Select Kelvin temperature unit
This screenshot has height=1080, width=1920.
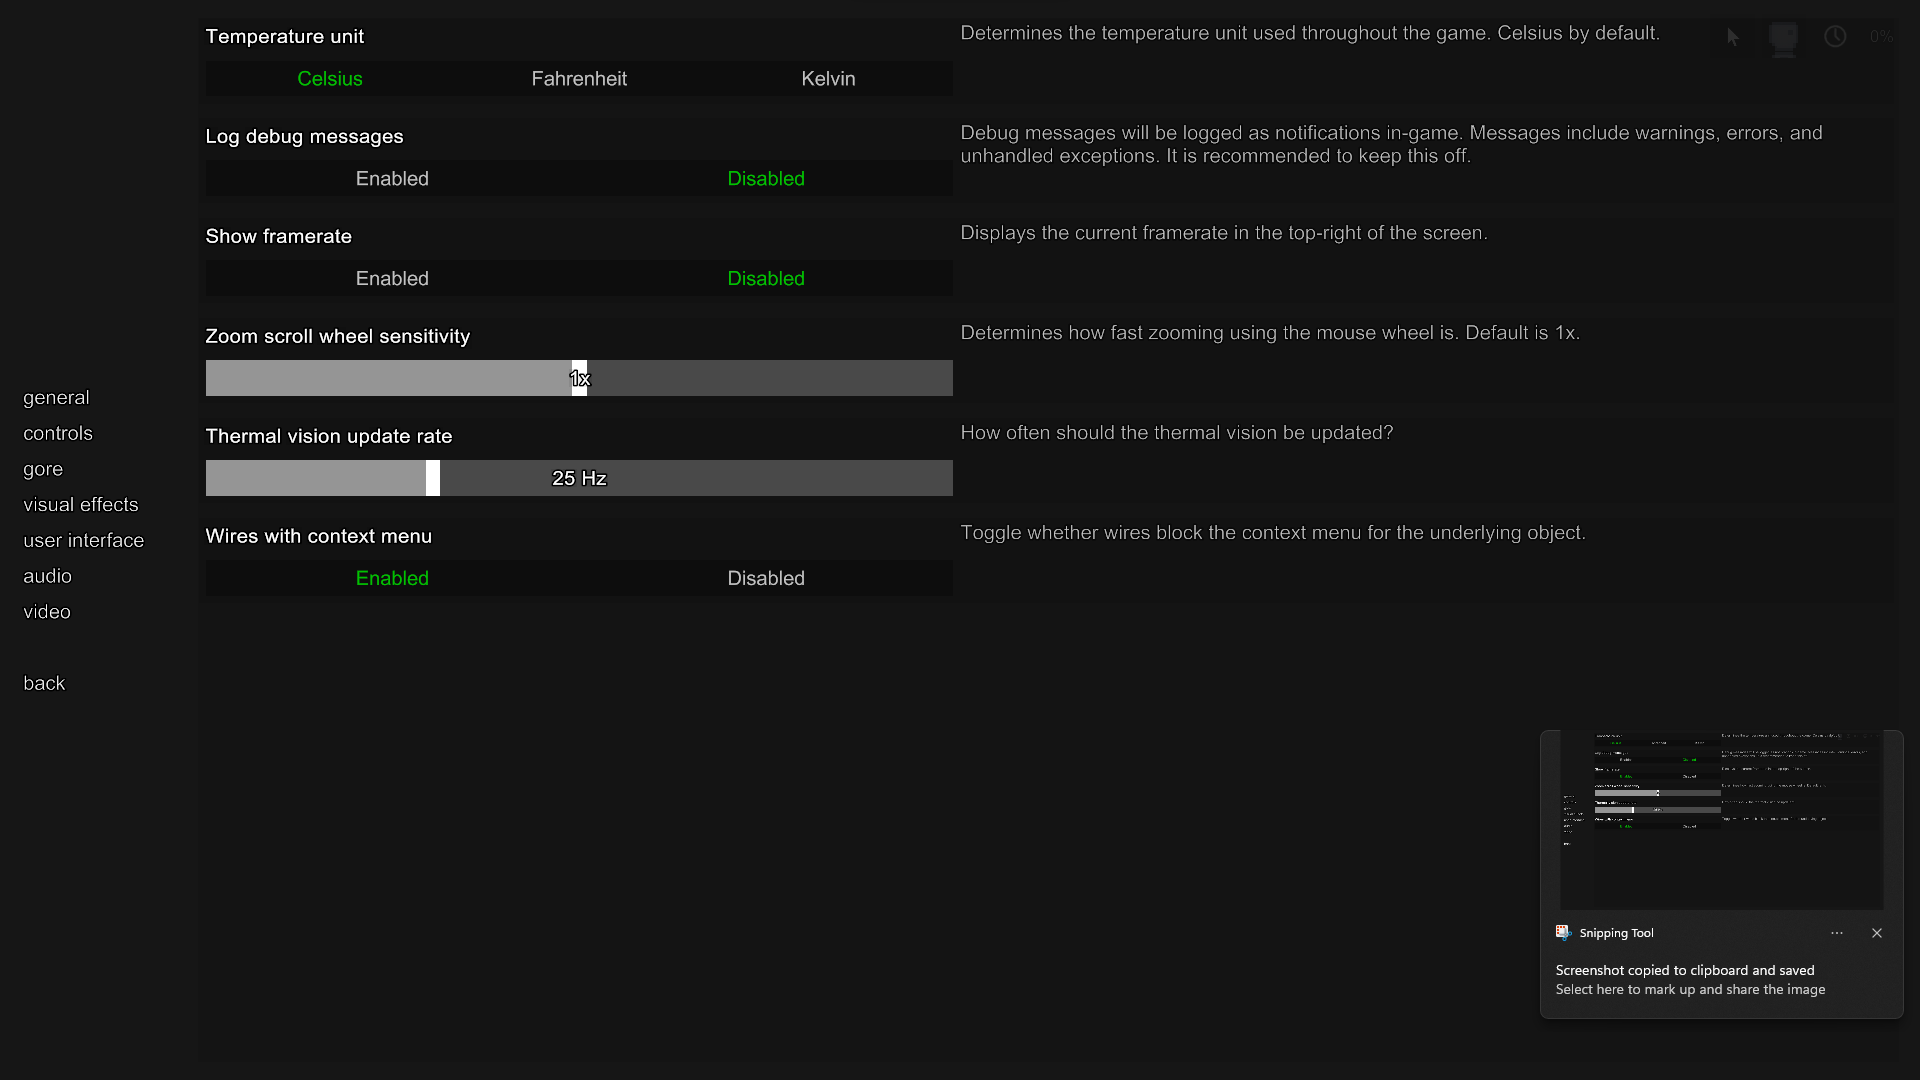[828, 79]
